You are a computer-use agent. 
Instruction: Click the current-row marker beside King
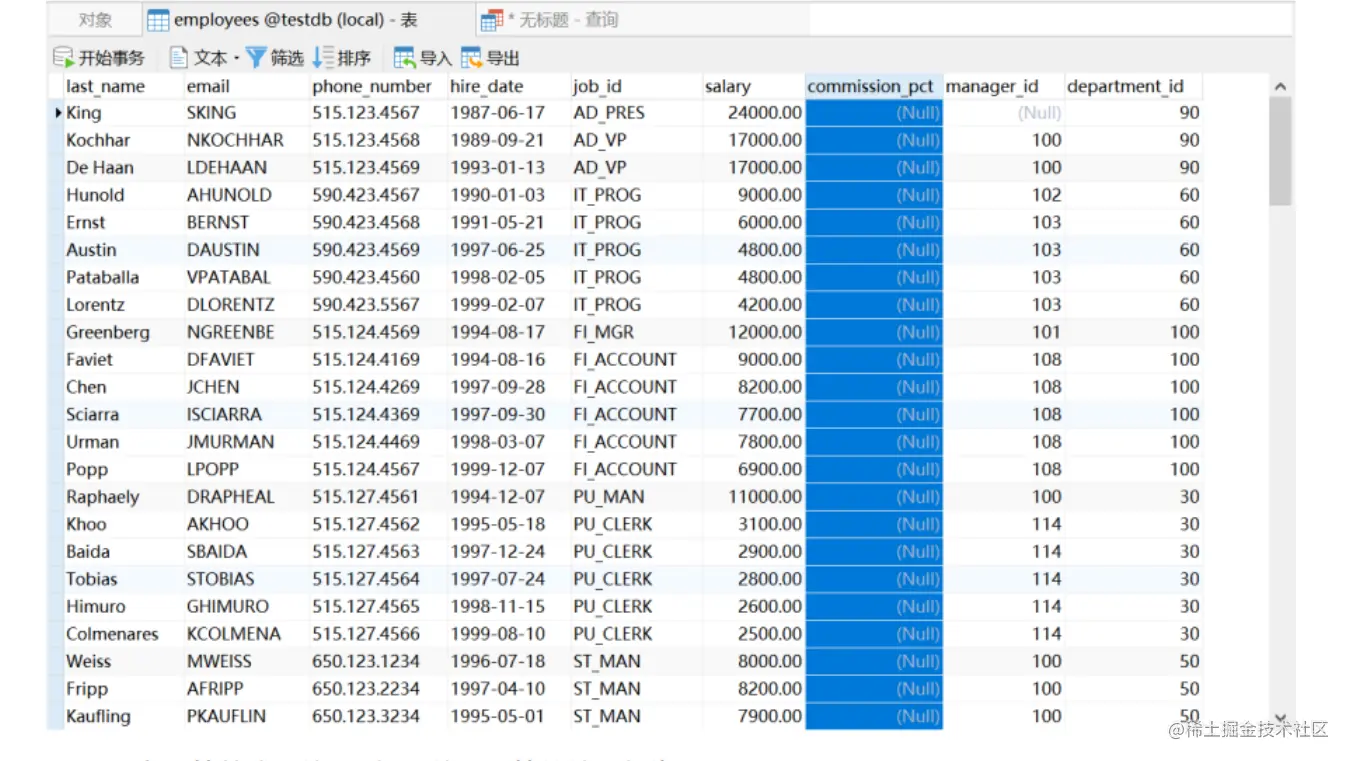pyautogui.click(x=58, y=113)
